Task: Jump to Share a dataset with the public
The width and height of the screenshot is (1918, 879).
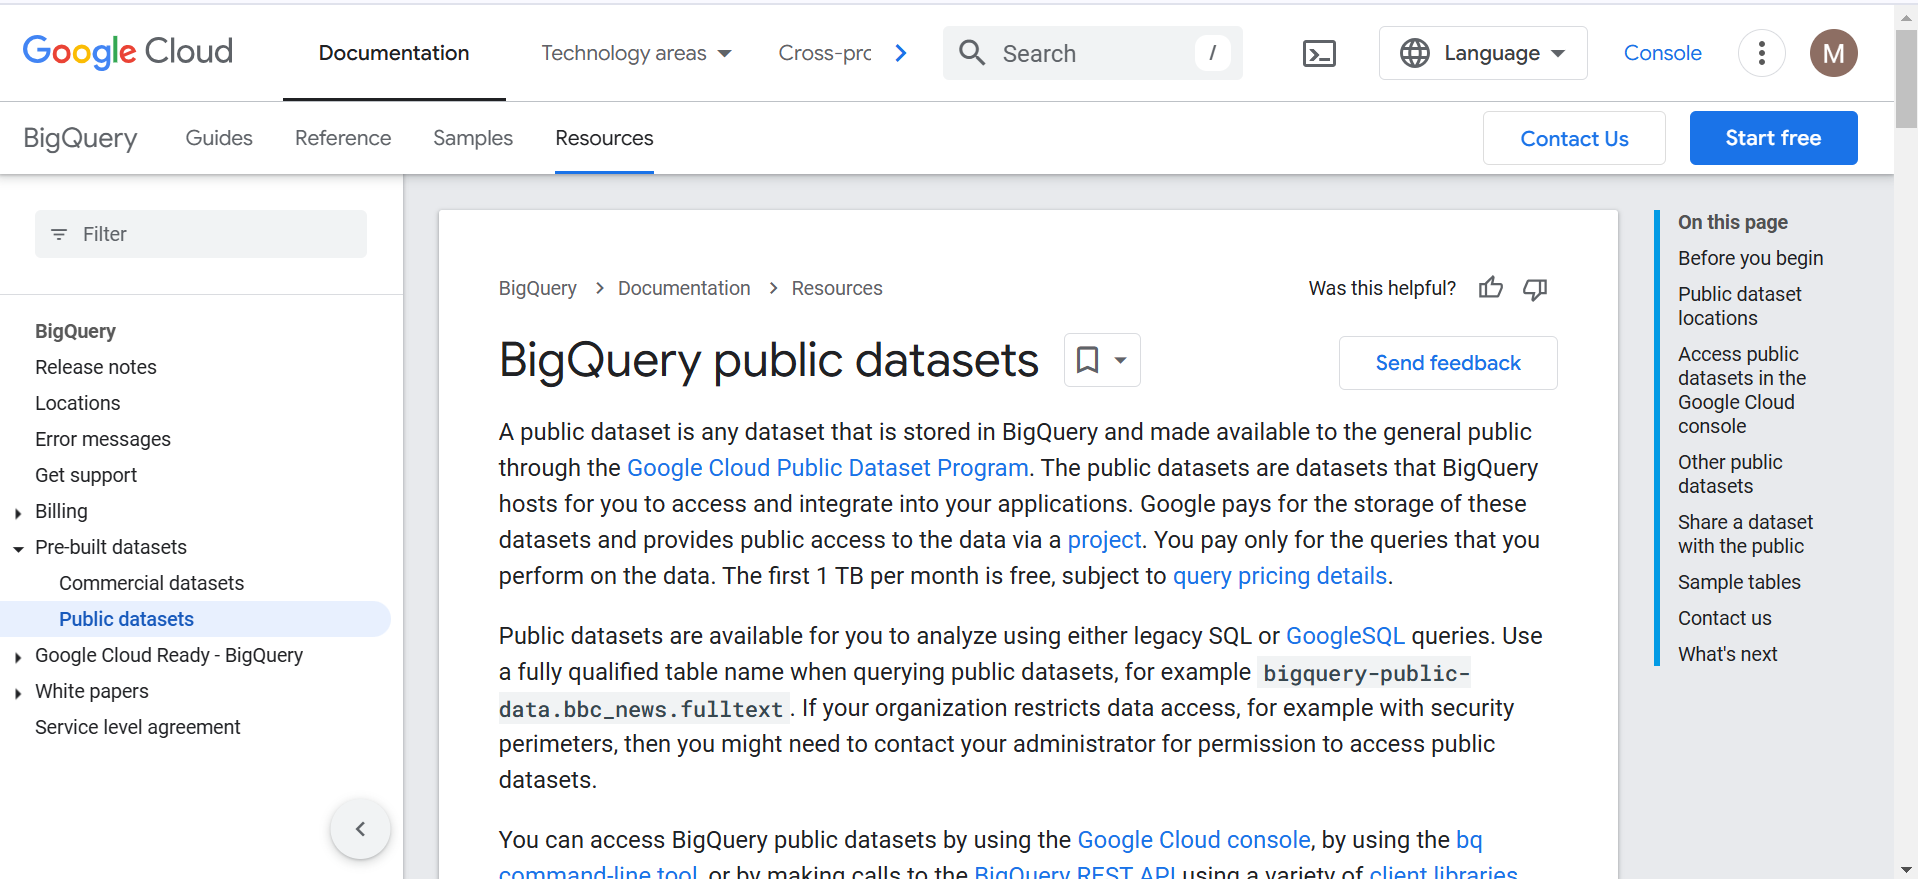Action: (1745, 534)
